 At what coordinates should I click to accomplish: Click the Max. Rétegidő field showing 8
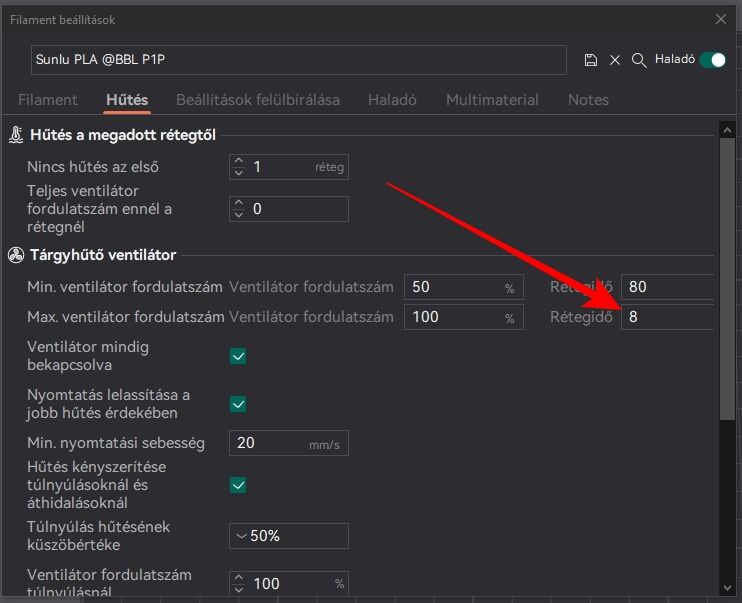[x=667, y=317]
